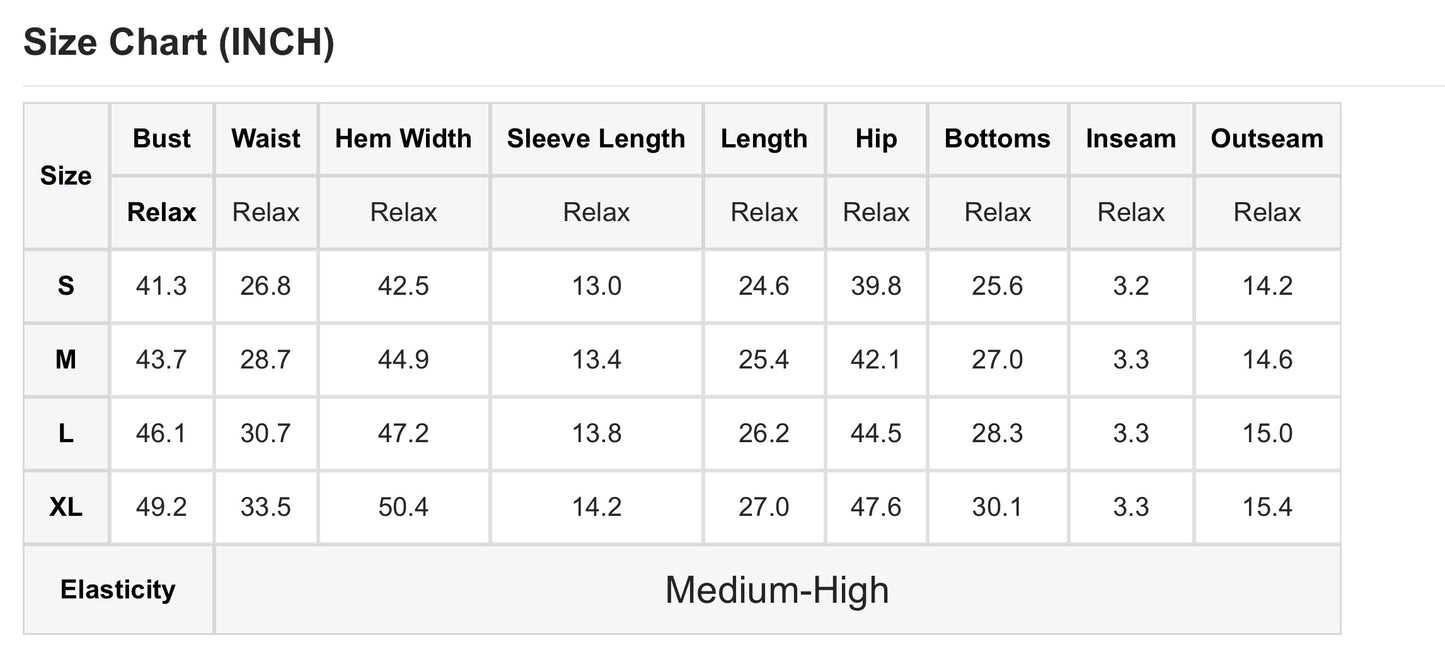Select the Size header cell
This screenshot has width=1445, height=645.
pyautogui.click(x=66, y=176)
